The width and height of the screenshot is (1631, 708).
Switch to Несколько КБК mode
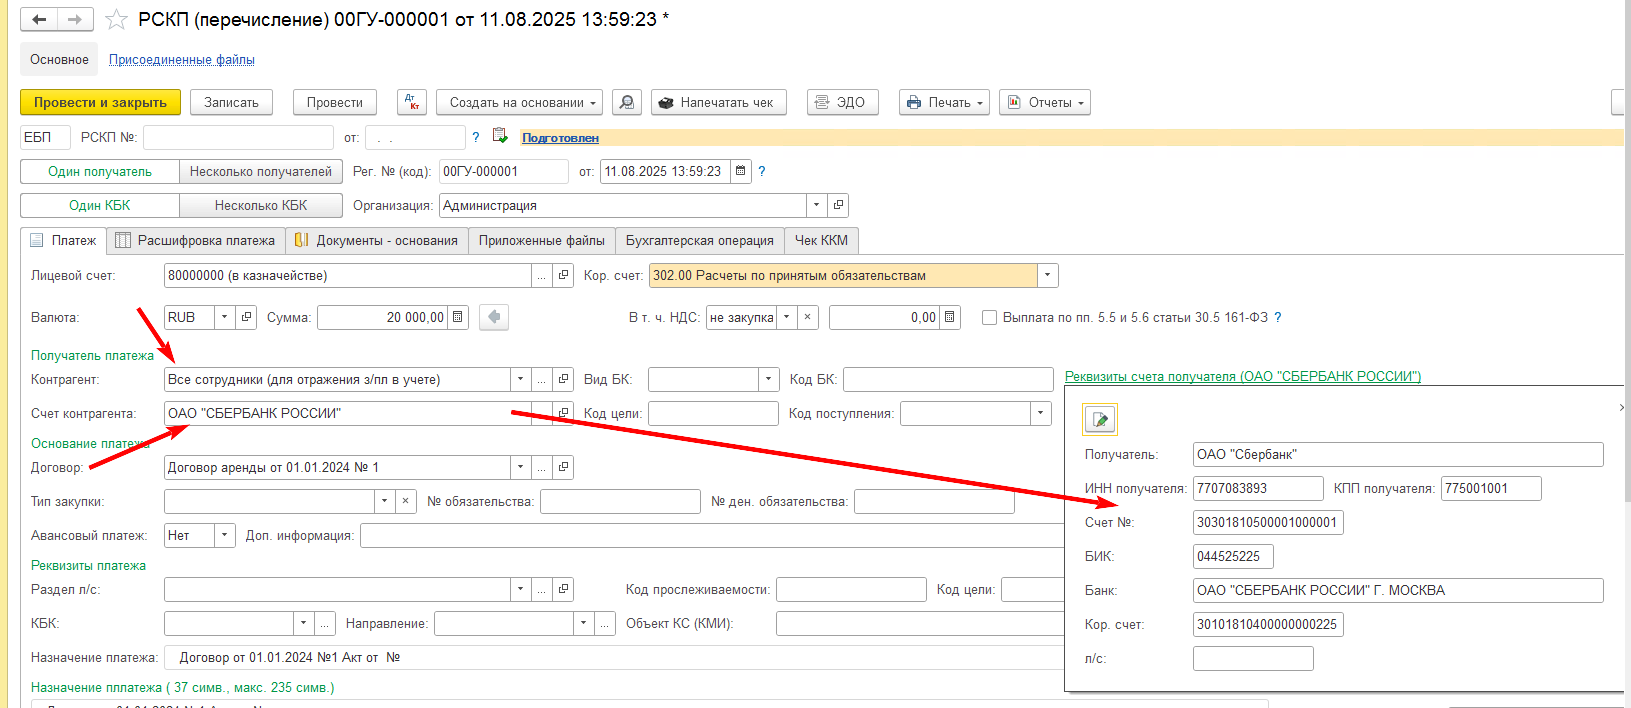261,205
